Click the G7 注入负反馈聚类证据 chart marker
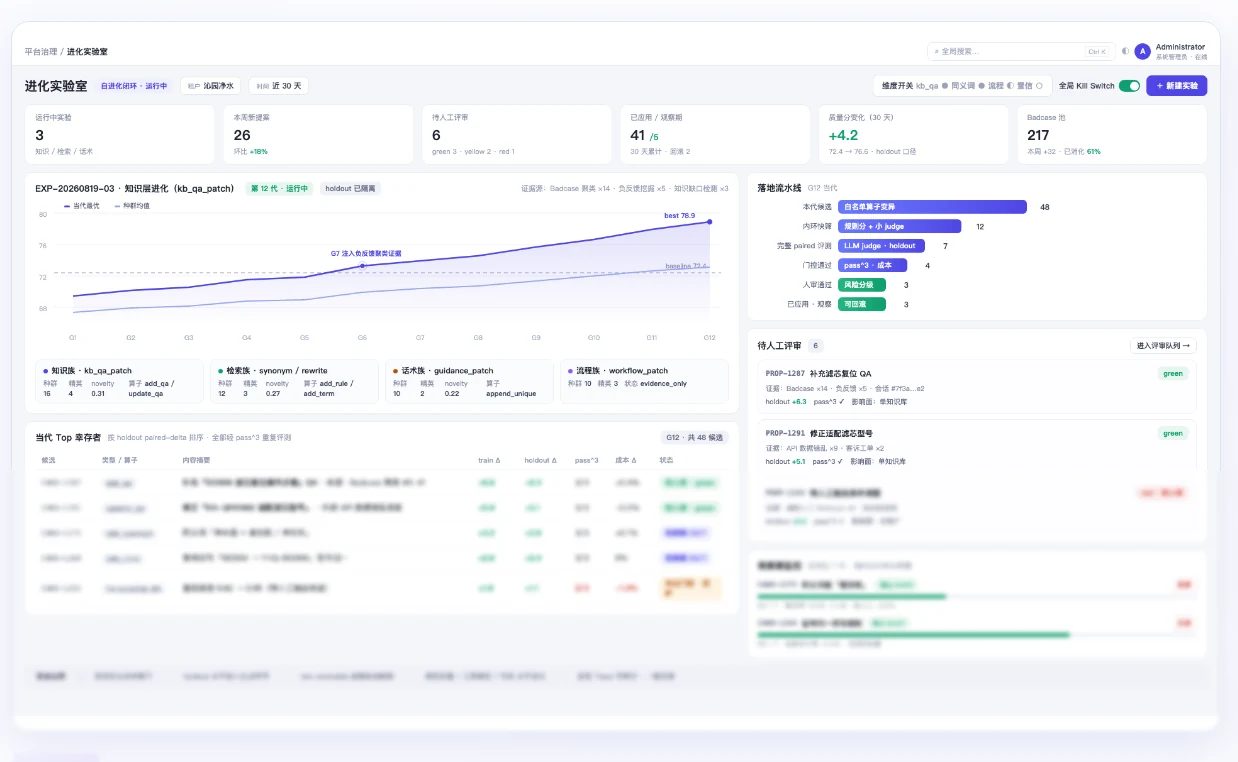Viewport: 1238px width, 762px height. [363, 266]
